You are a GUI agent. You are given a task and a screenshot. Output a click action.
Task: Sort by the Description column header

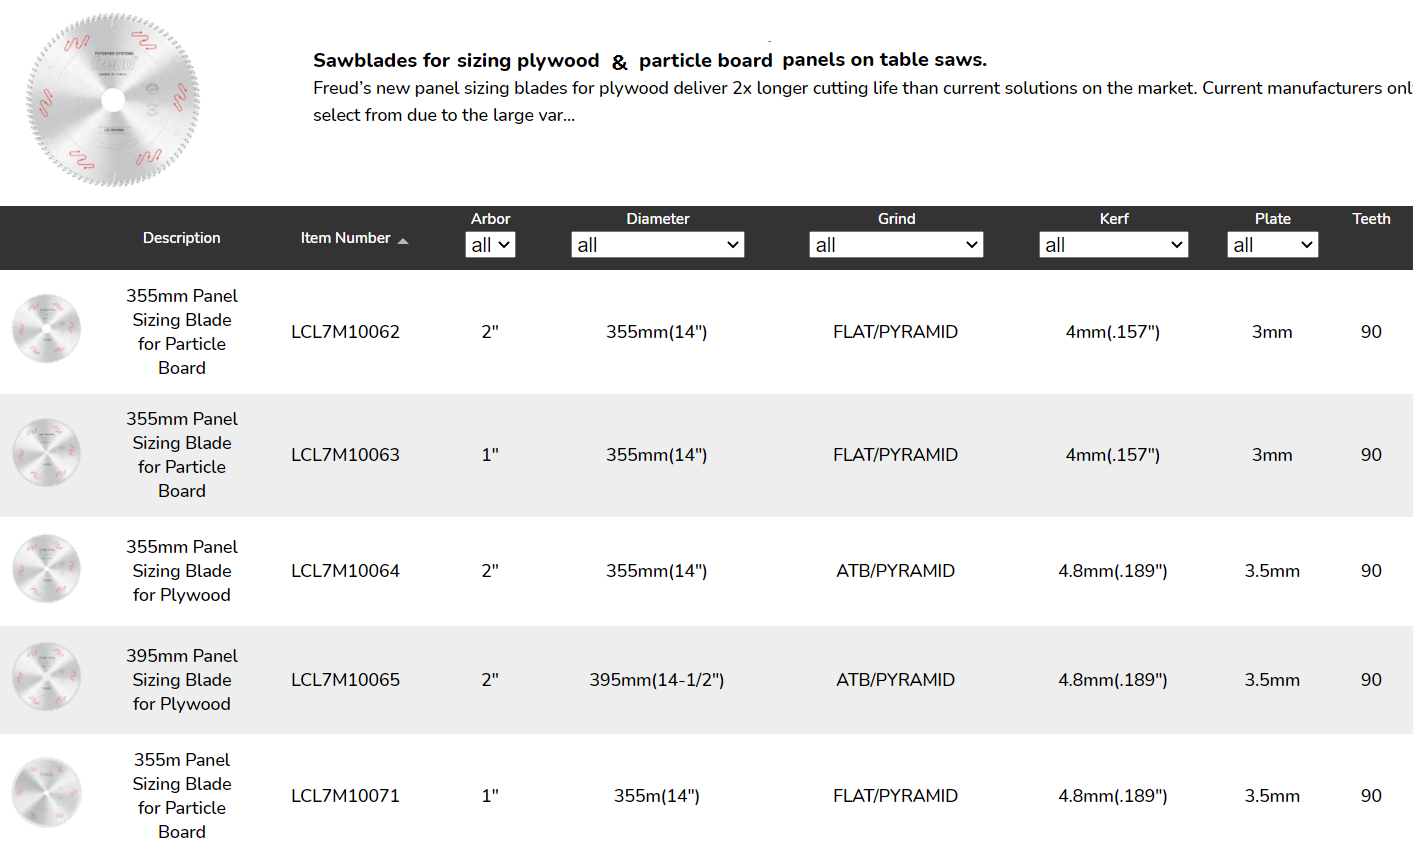click(x=182, y=238)
